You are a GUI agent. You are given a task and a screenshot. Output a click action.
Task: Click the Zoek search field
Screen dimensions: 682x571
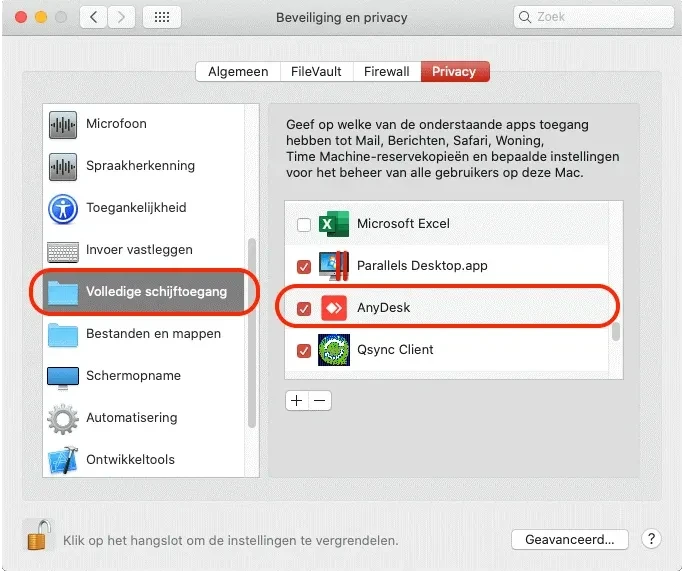[x=594, y=17]
